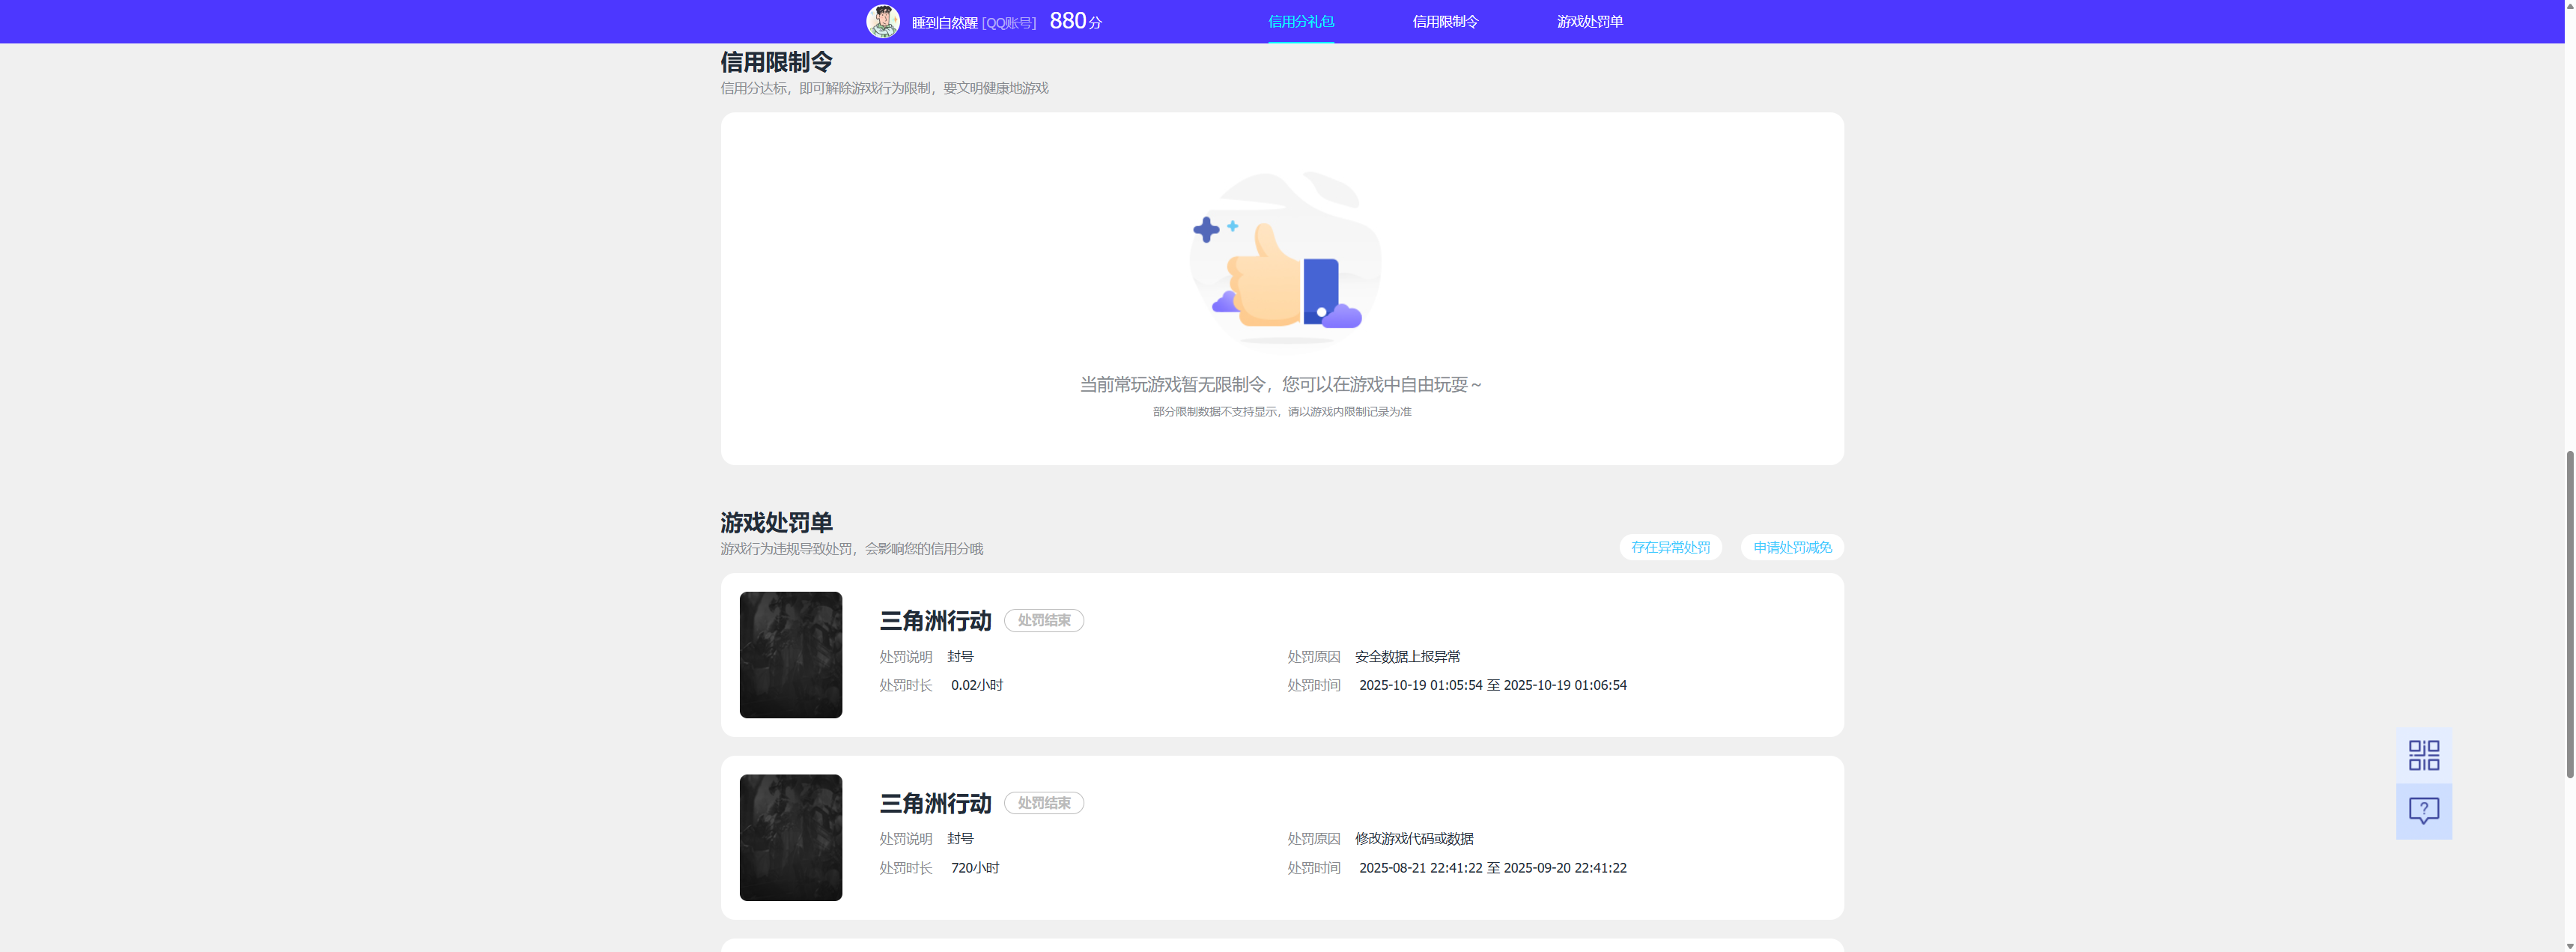This screenshot has height=952, width=2576.
Task: Open game thumbnail of 720小时 penalty card
Action: 790,838
